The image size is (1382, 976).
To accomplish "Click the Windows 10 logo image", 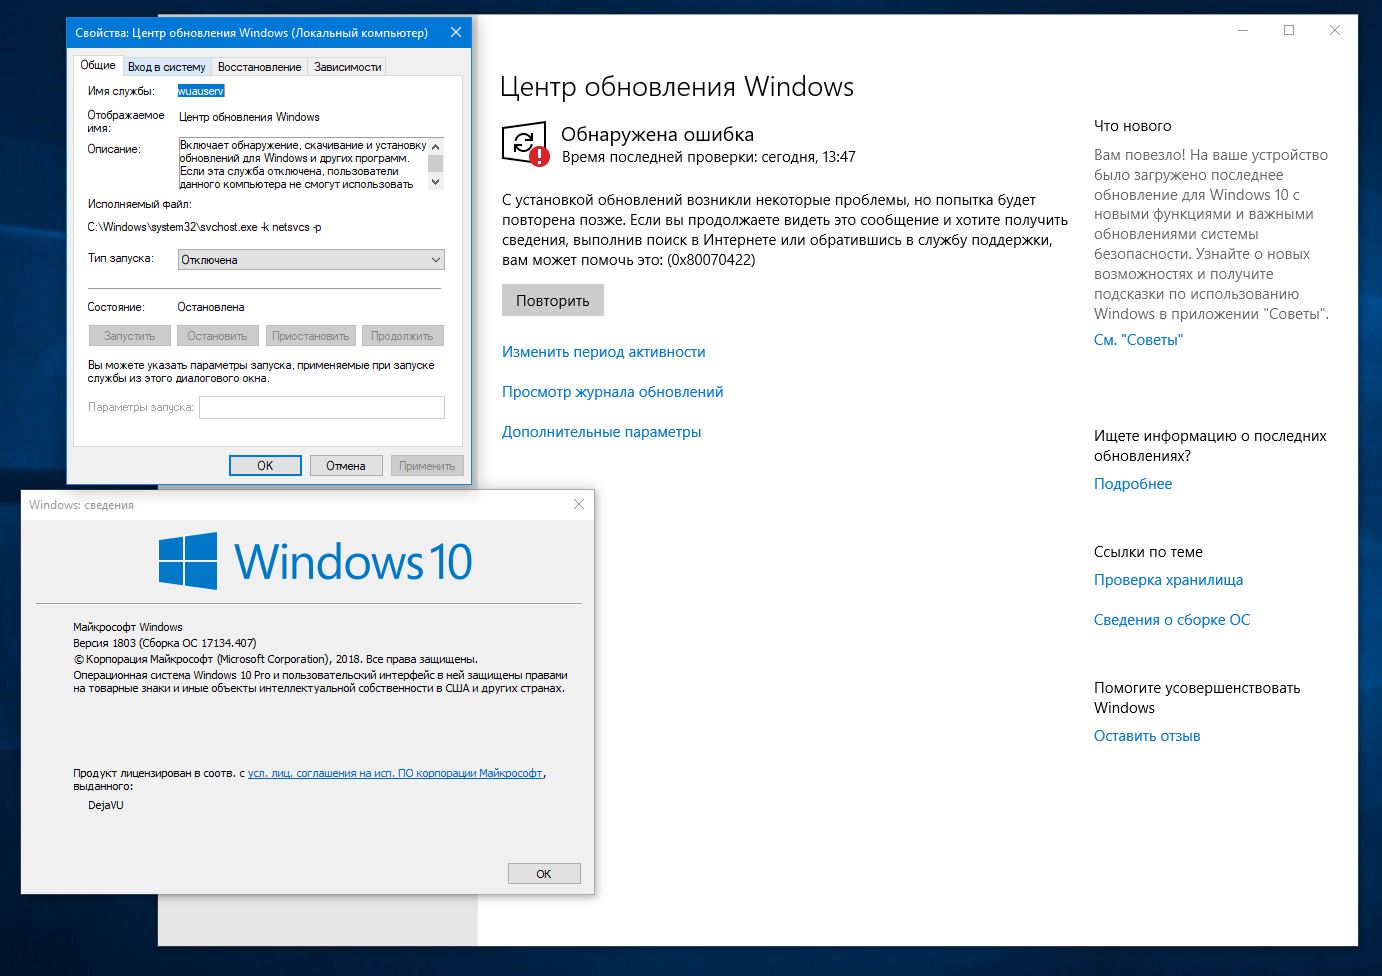I will point(315,561).
